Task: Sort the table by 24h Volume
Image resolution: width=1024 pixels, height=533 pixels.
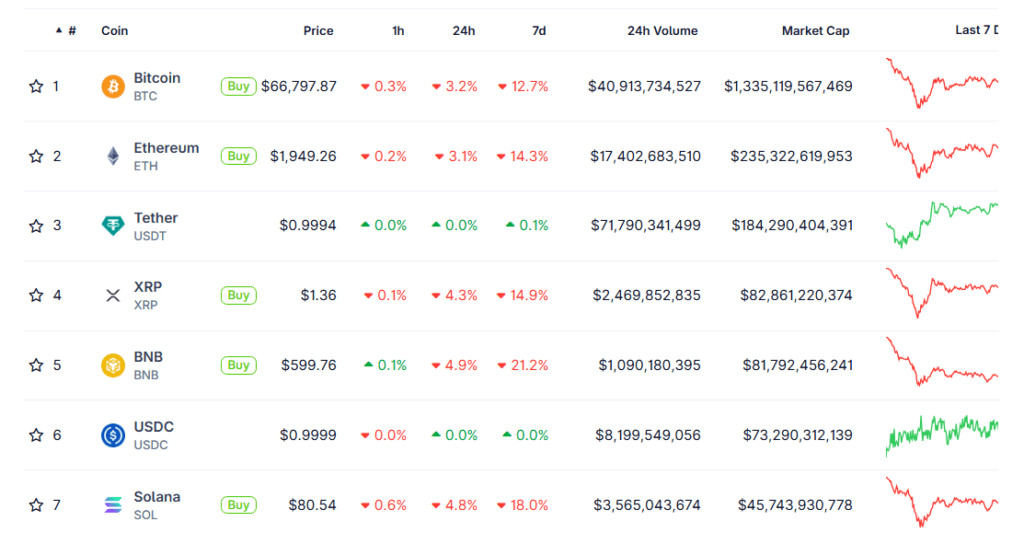Action: click(662, 31)
